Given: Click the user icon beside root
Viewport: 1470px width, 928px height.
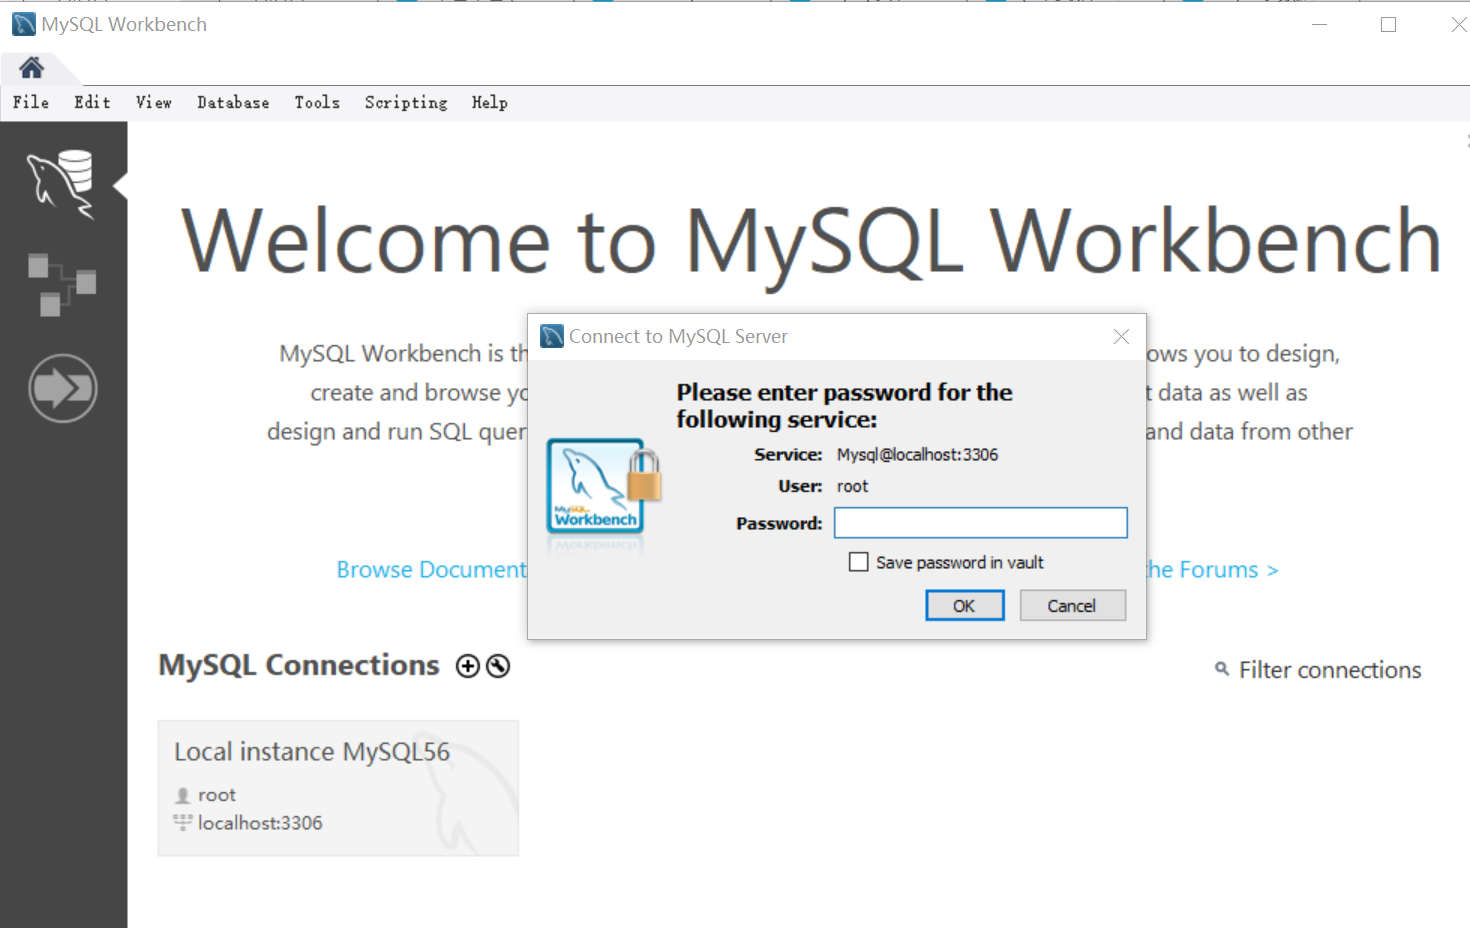Looking at the screenshot, I should (182, 796).
